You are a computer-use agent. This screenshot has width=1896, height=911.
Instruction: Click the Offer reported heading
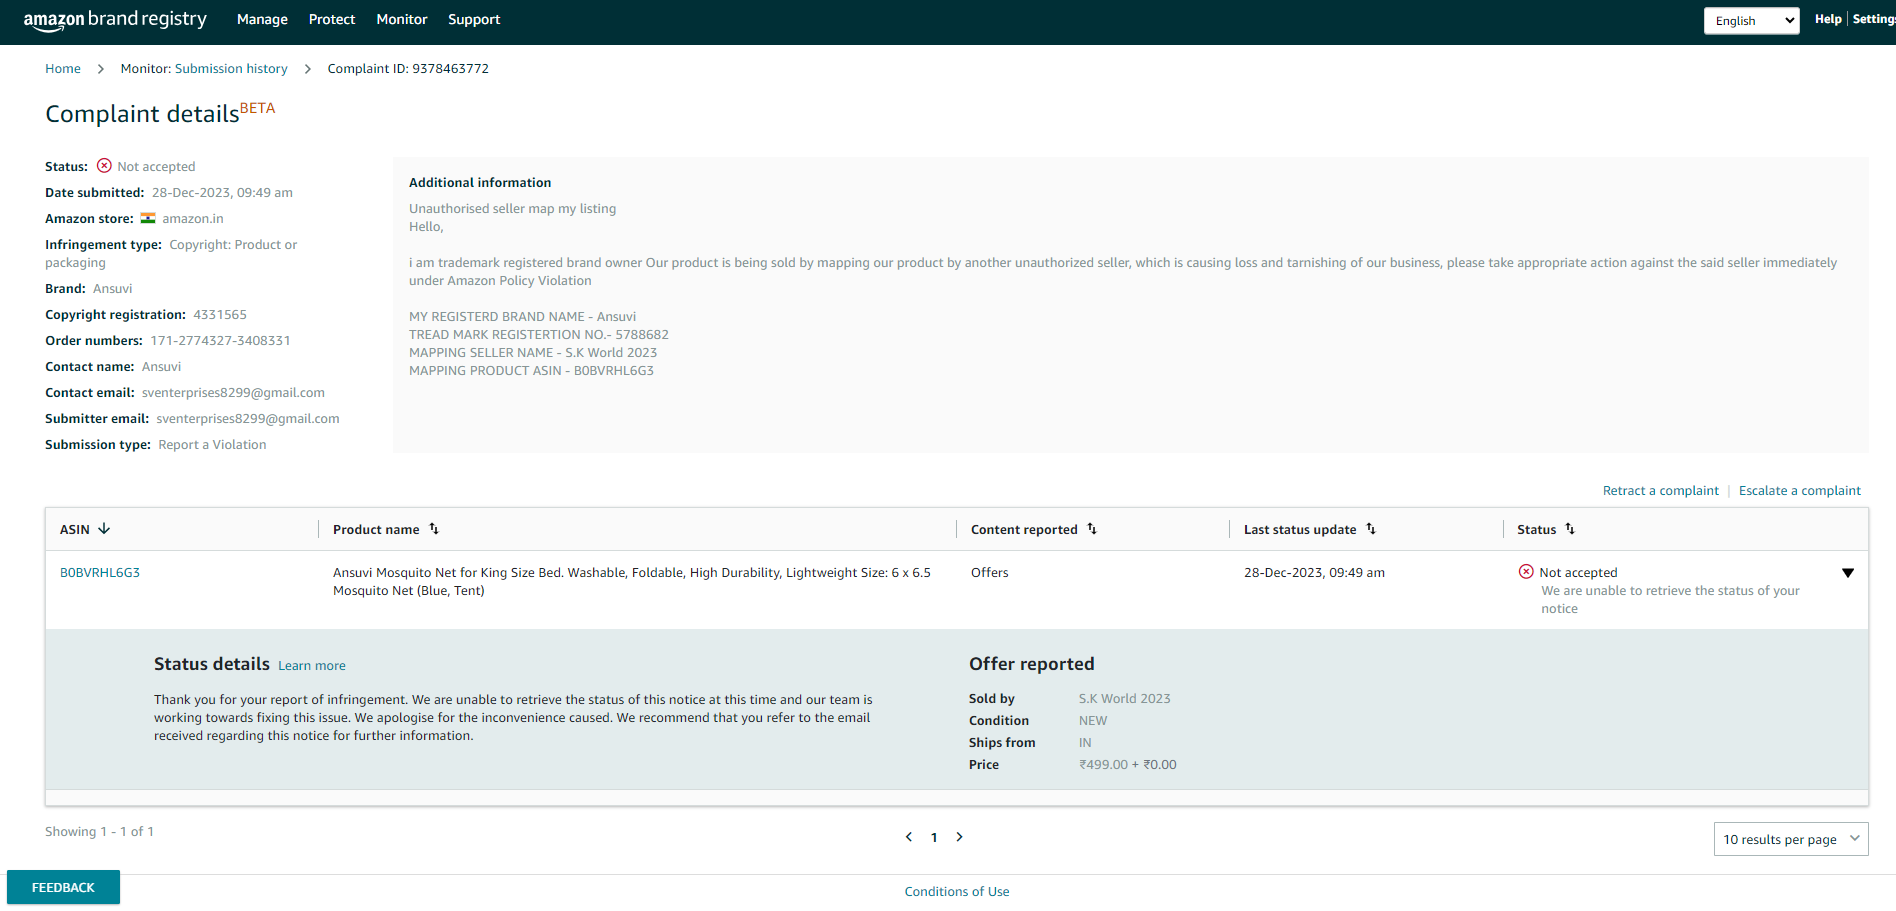pyautogui.click(x=1032, y=664)
